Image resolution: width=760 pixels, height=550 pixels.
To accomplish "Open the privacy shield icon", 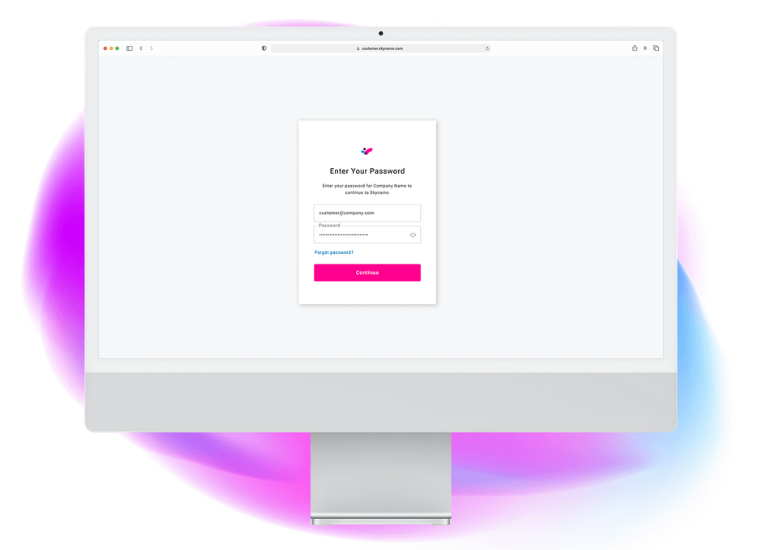I will 264,48.
